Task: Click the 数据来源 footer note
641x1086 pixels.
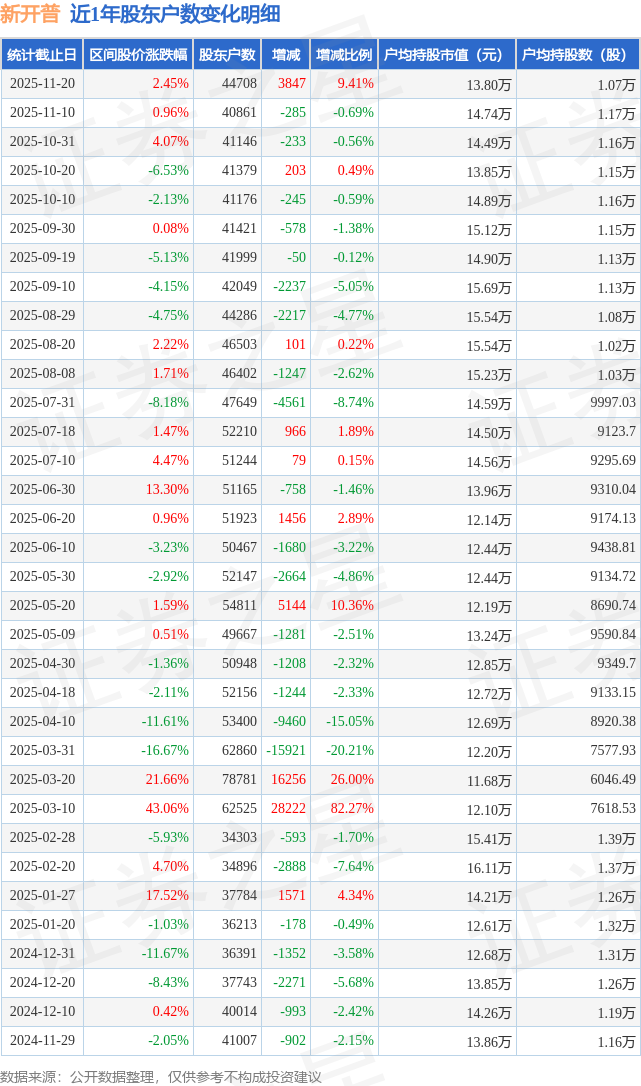Action: point(161,1076)
